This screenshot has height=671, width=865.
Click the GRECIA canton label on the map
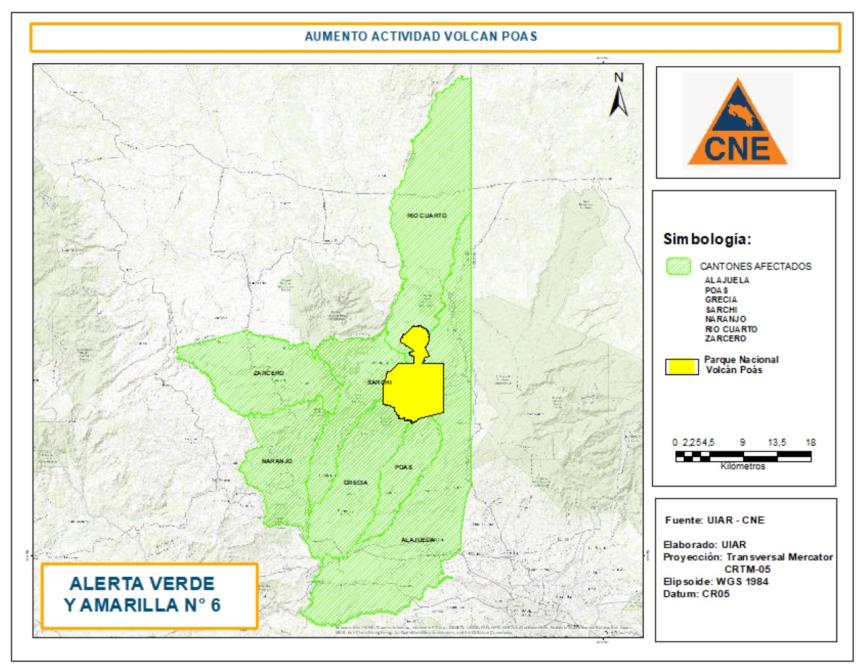355,482
